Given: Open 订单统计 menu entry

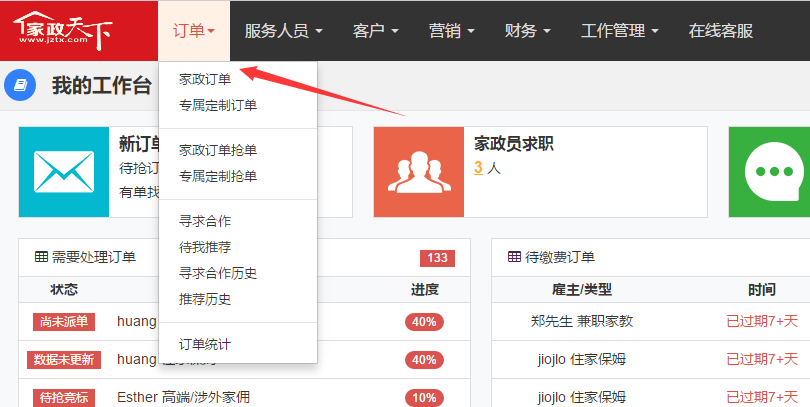Looking at the screenshot, I should click(x=205, y=344).
